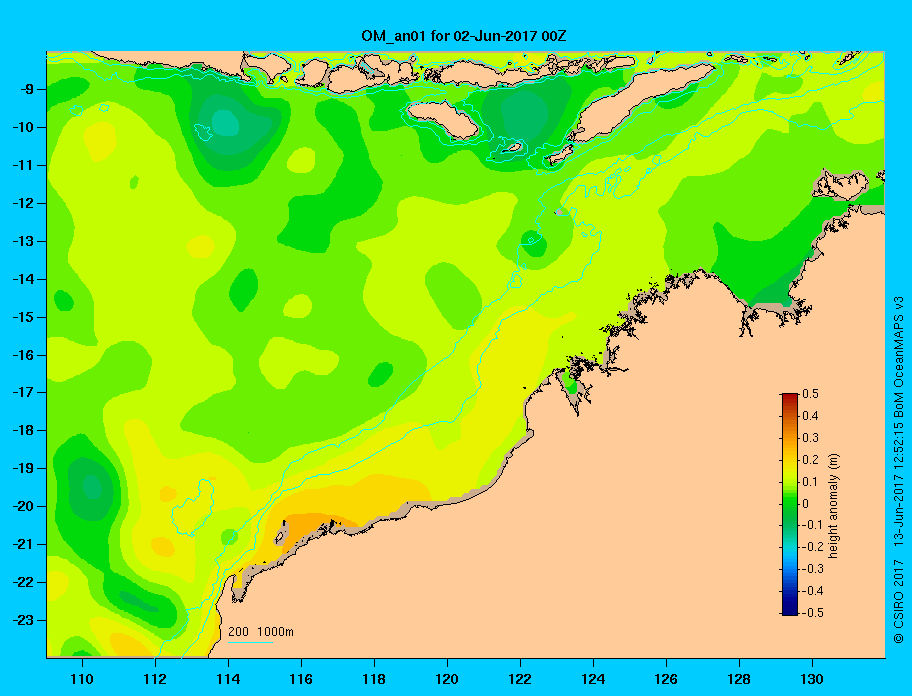The height and width of the screenshot is (696, 912).
Task: Click latitude axis label "-21"
Action: tap(22, 545)
